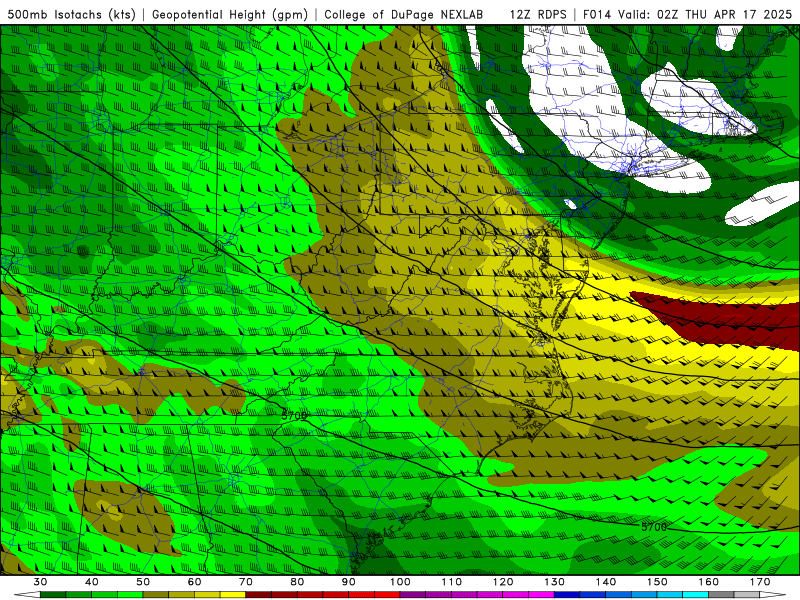This screenshot has width=800, height=600.
Task: Click the 'Geopotential Height (gpm)' title text
Action: point(230,15)
